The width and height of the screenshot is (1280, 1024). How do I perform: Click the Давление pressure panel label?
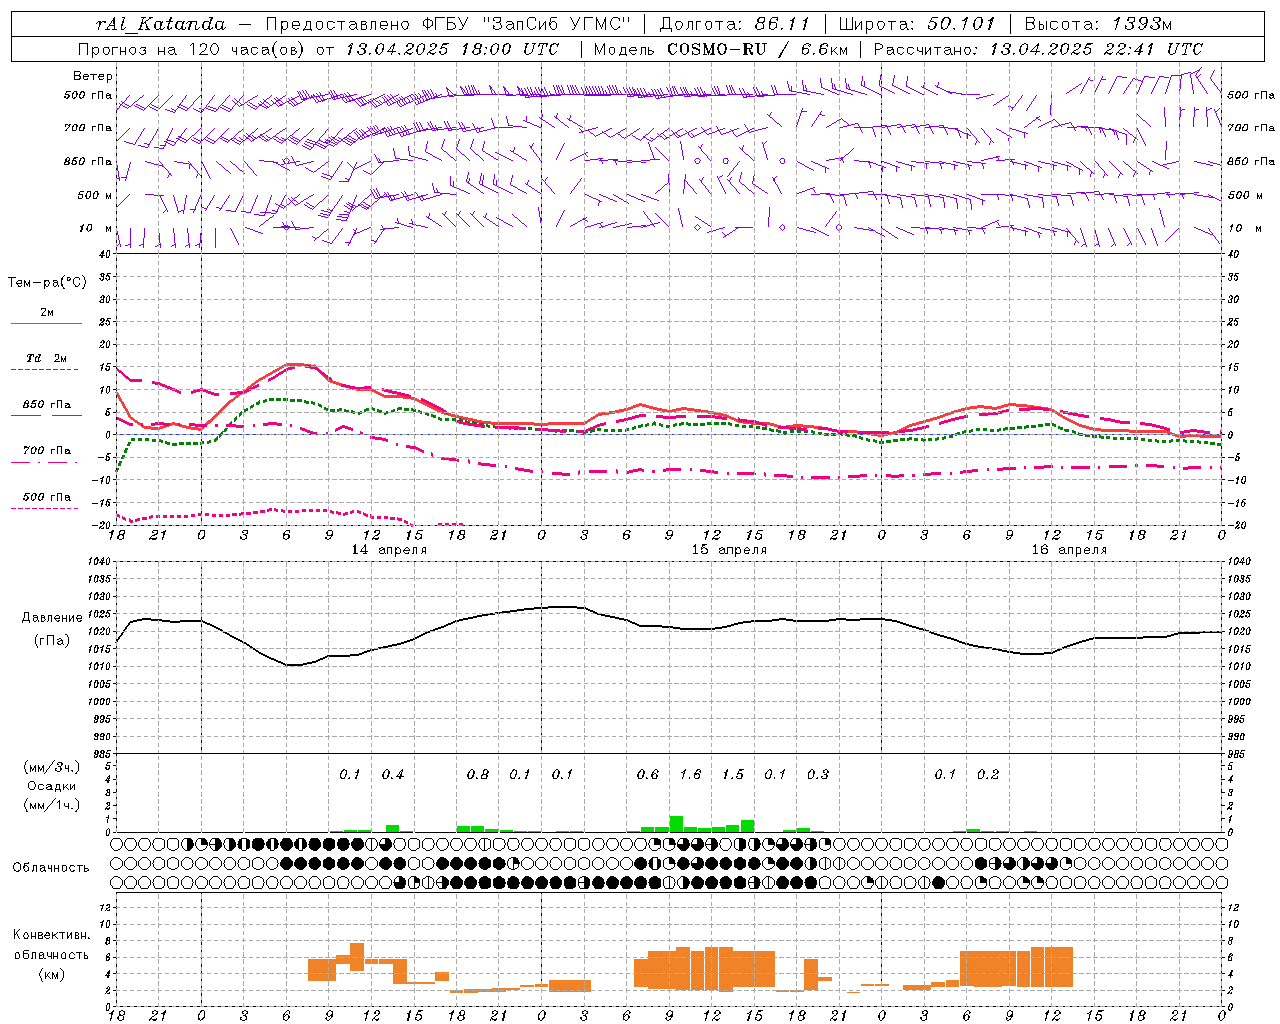click(x=52, y=618)
